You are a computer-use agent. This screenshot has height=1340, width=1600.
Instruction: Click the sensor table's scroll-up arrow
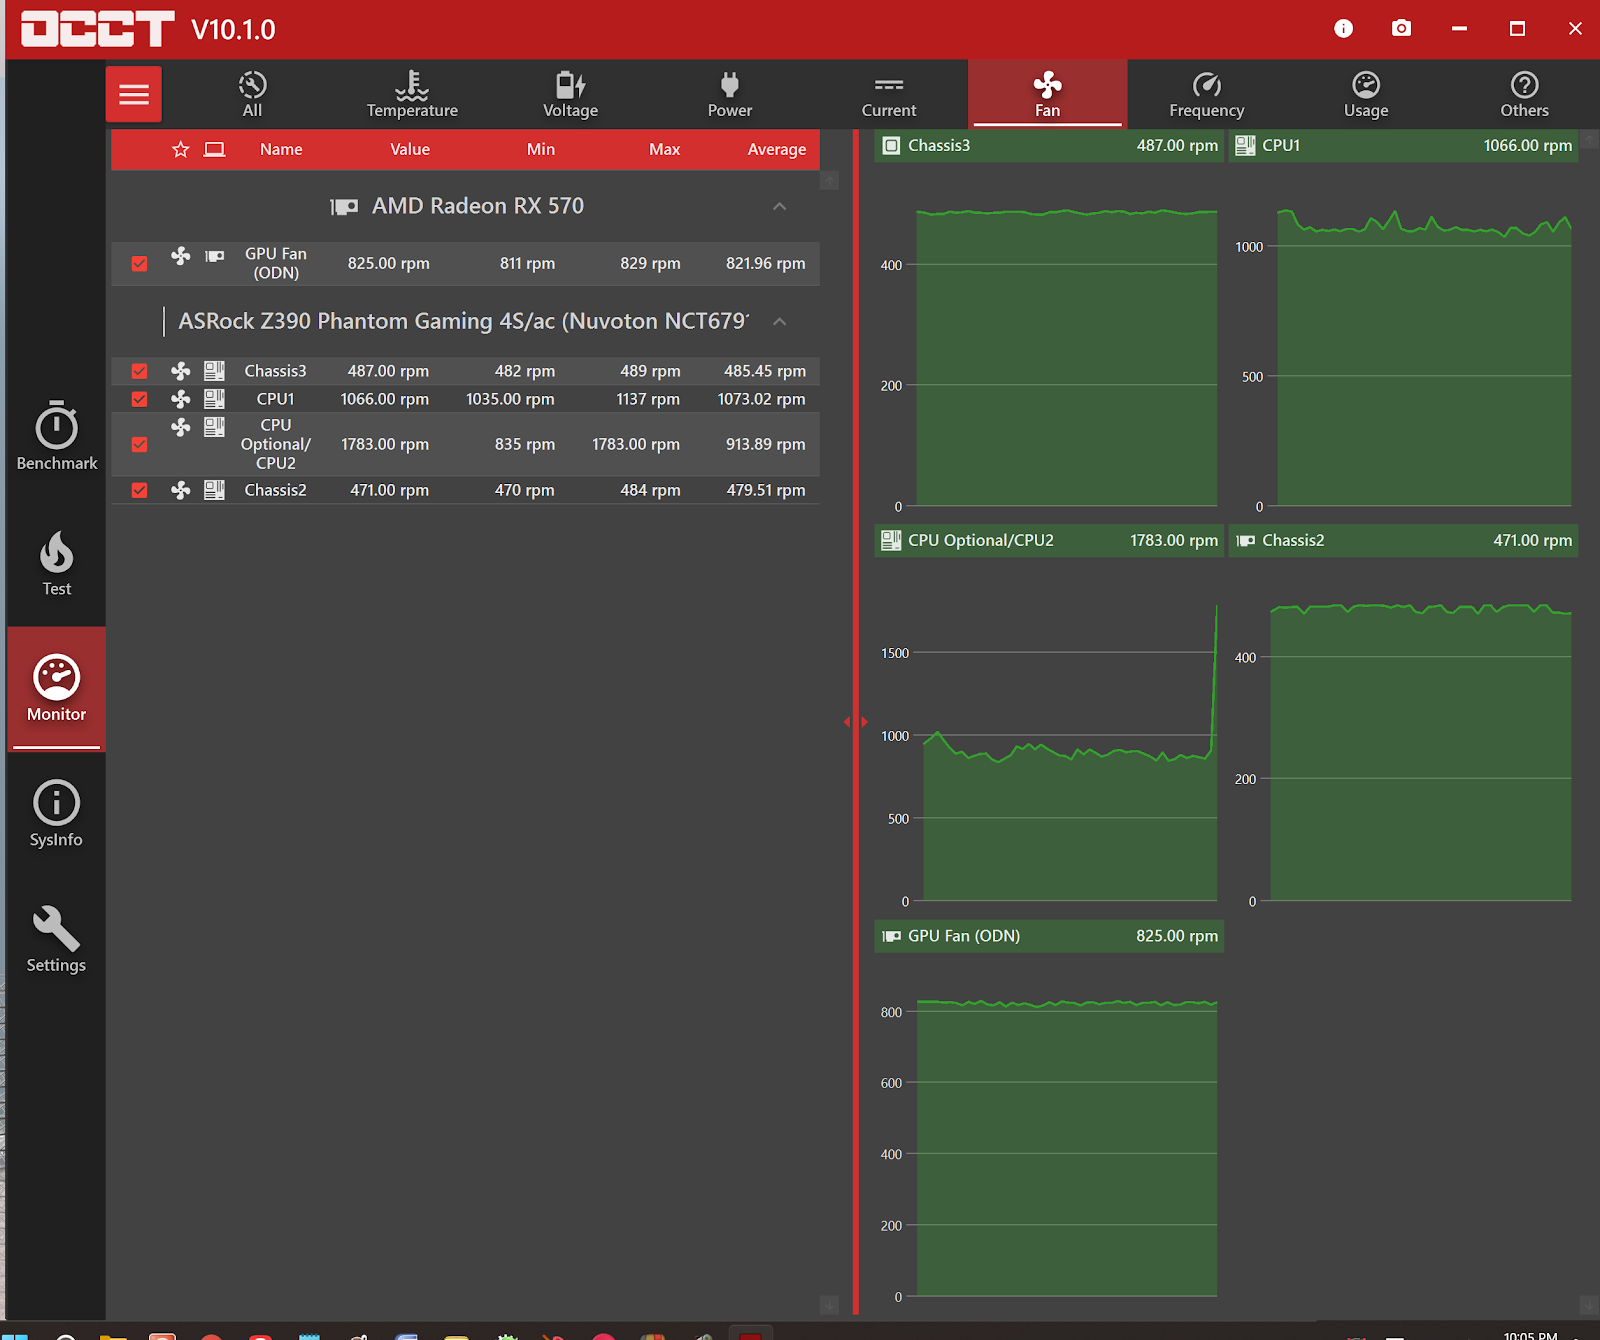pos(829,180)
